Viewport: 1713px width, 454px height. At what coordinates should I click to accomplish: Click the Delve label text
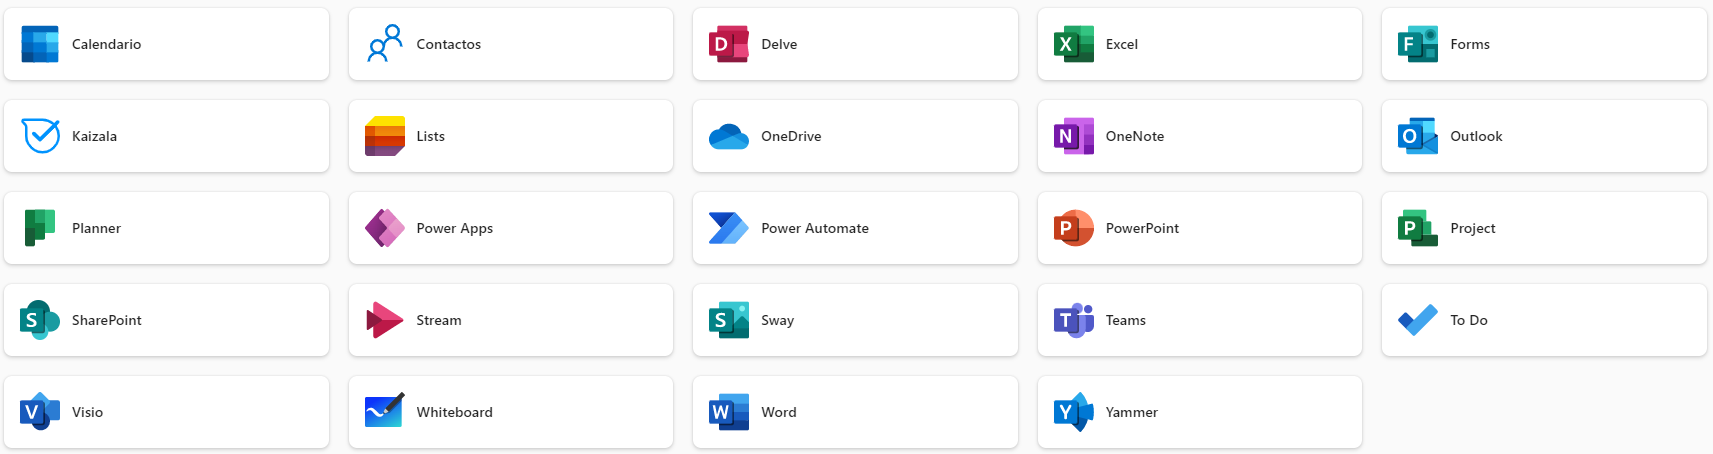pyautogui.click(x=779, y=44)
